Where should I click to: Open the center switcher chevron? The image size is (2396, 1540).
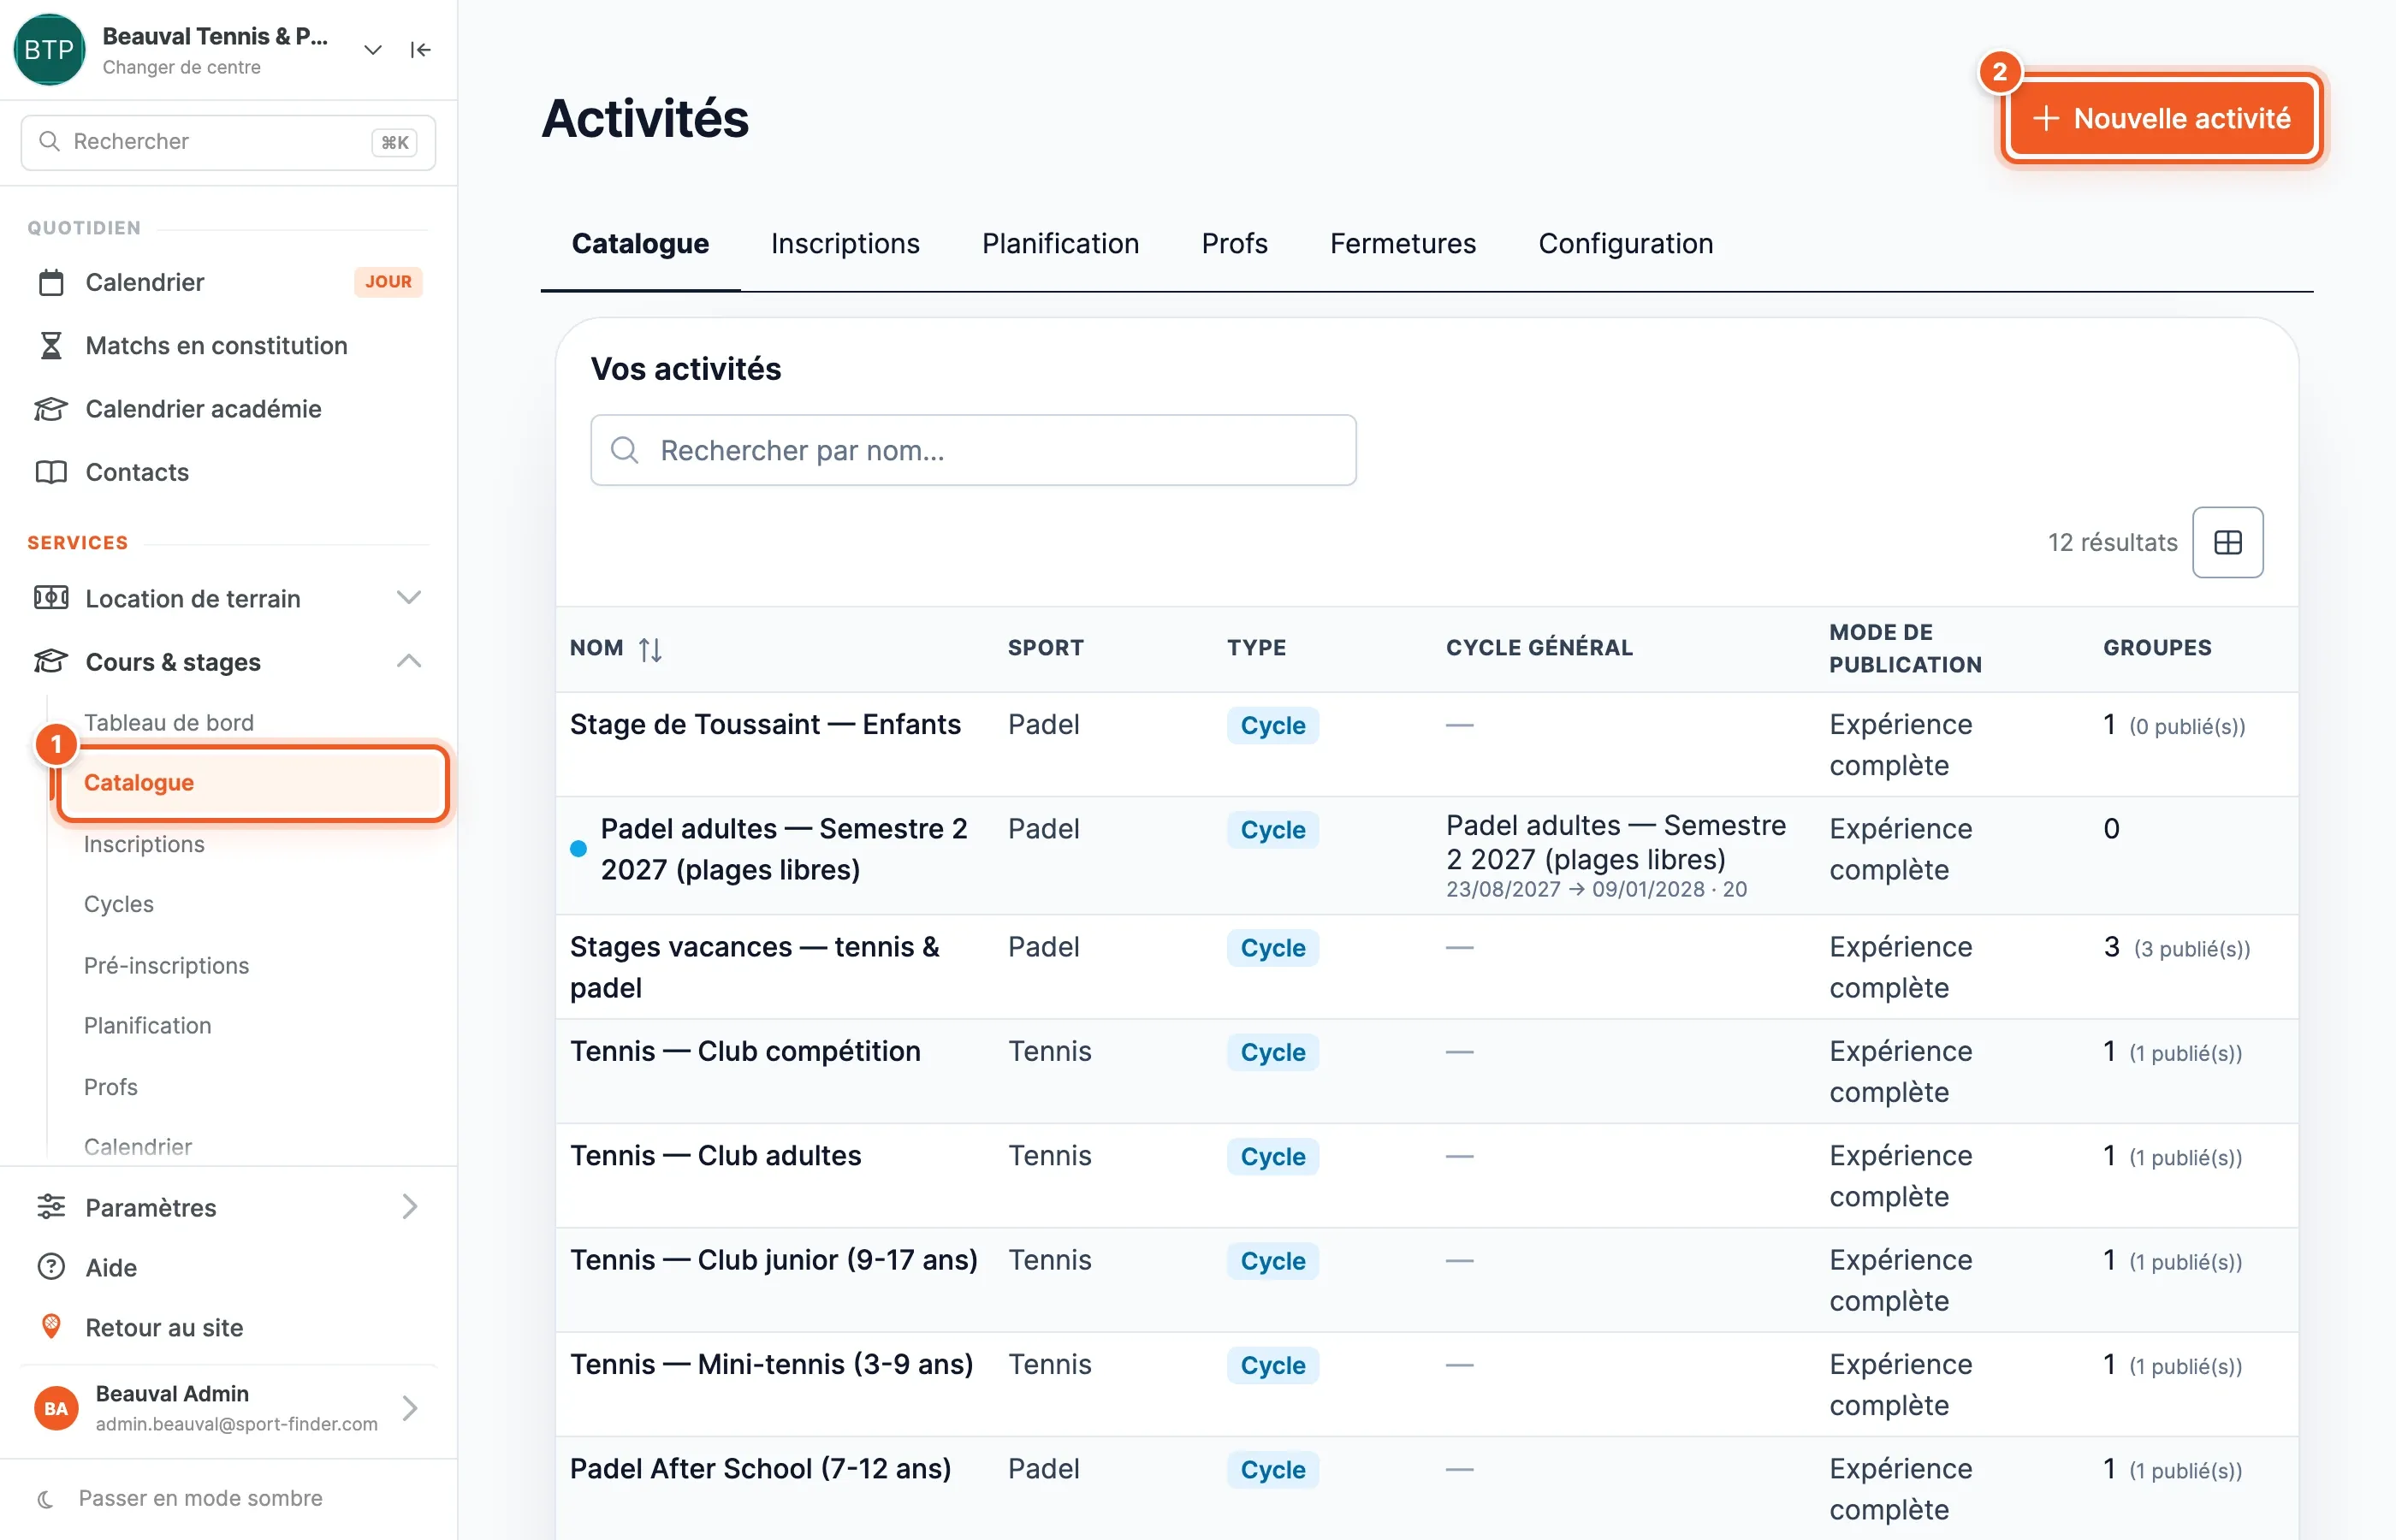372,50
